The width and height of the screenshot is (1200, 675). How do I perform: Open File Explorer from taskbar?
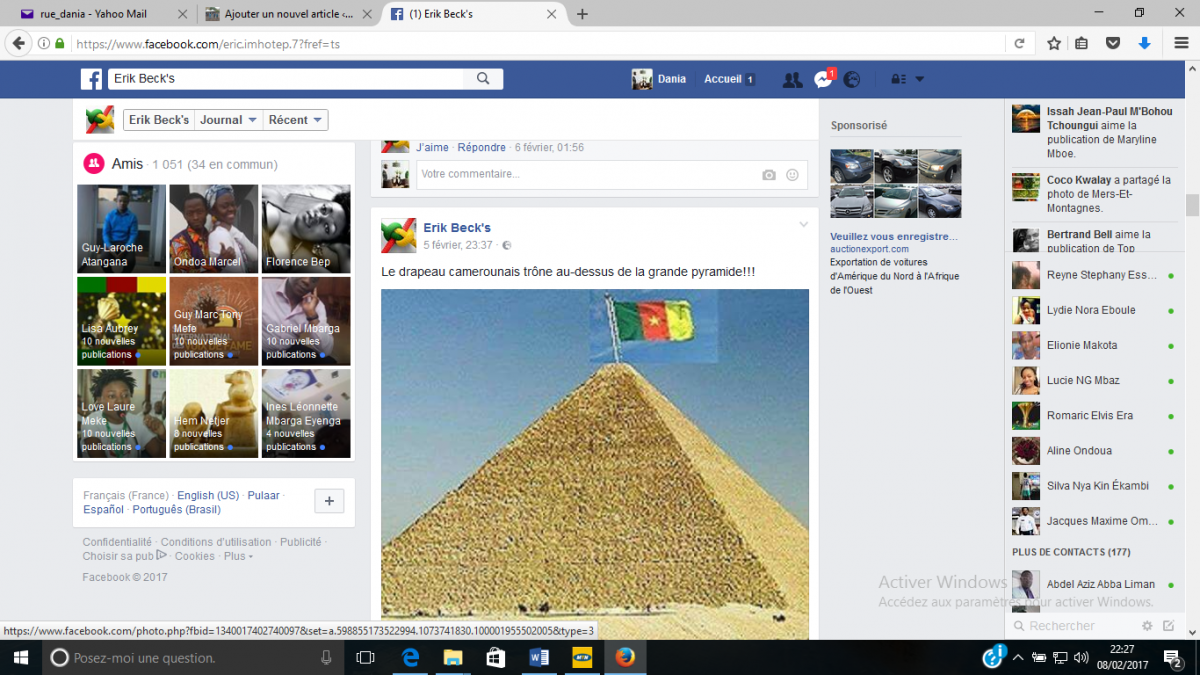point(453,658)
